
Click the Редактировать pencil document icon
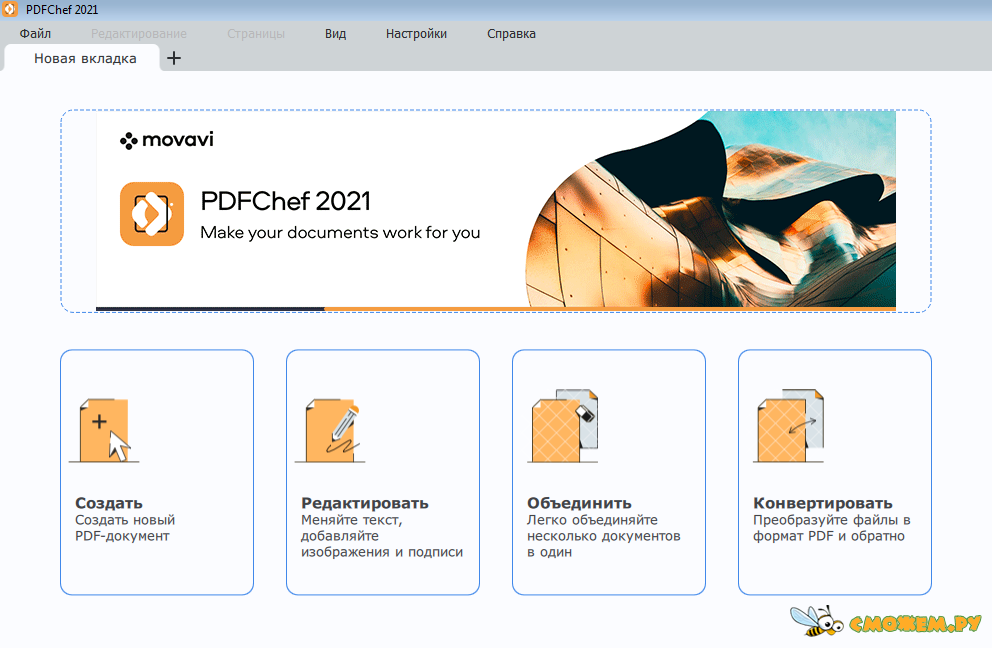click(x=330, y=430)
